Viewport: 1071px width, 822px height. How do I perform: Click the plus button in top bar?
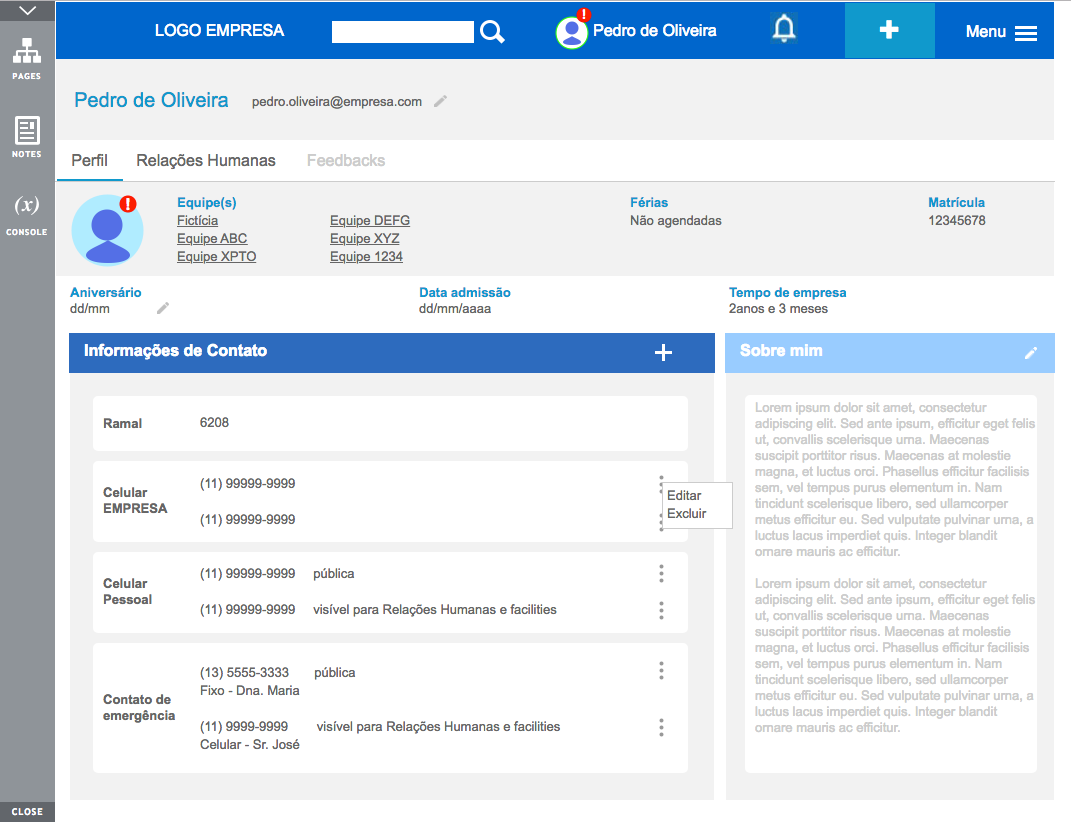click(889, 31)
